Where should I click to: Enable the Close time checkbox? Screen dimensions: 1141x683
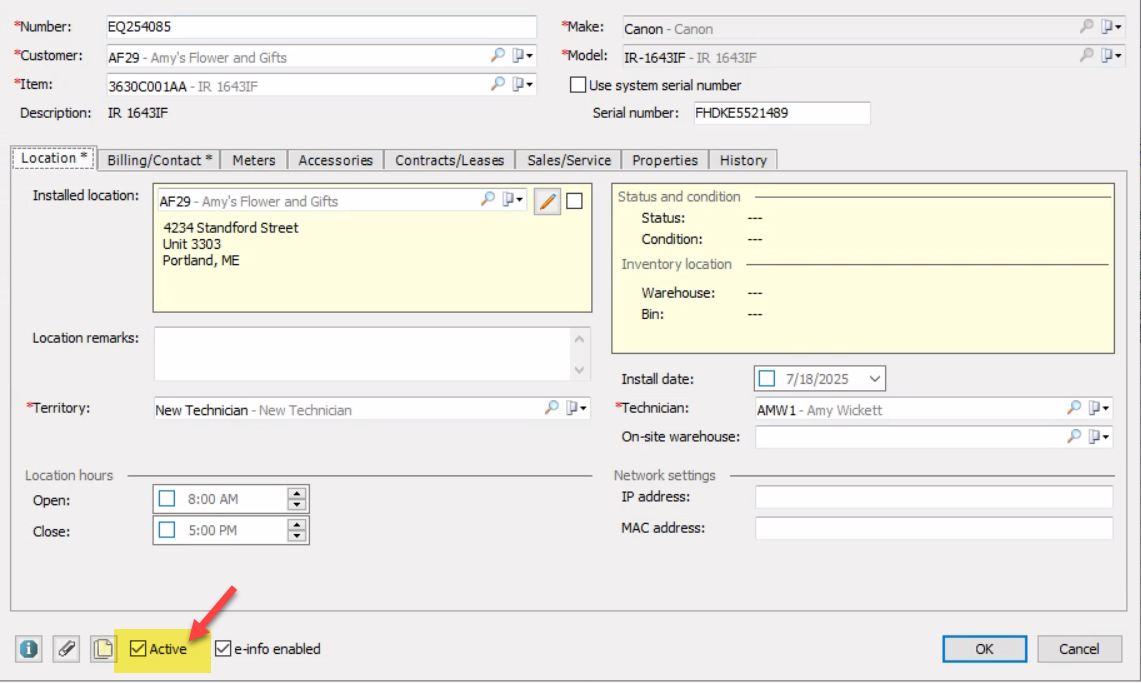click(167, 530)
